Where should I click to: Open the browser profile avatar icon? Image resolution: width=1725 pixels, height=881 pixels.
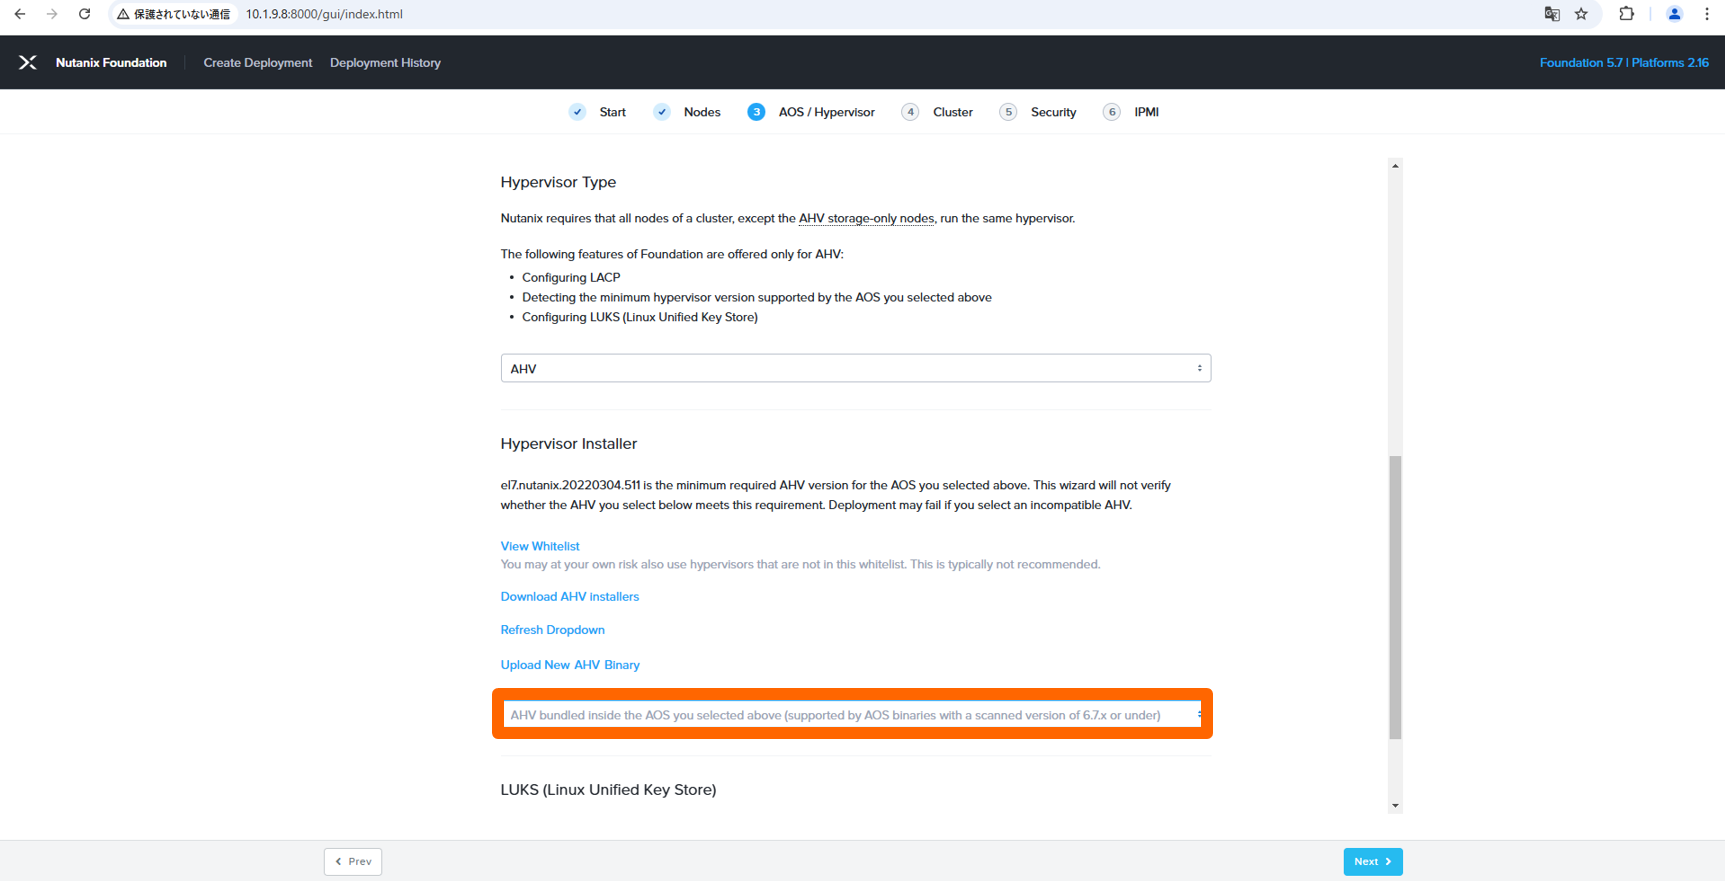click(x=1674, y=14)
